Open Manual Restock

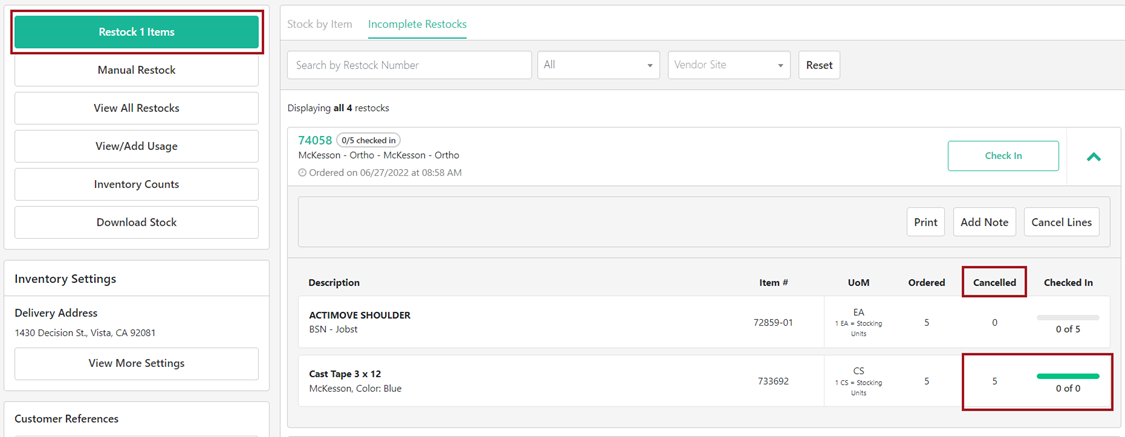(x=136, y=70)
